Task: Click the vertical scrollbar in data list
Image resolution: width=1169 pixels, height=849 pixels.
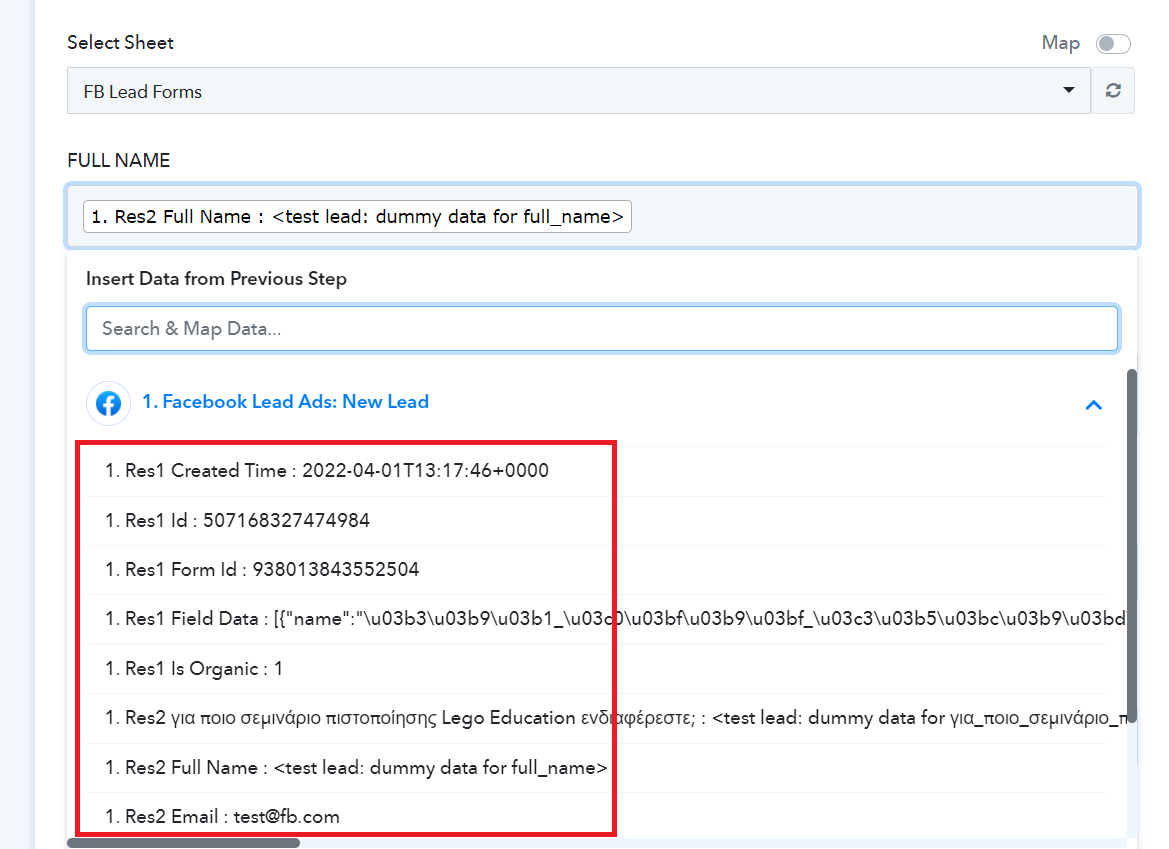Action: click(x=1132, y=540)
